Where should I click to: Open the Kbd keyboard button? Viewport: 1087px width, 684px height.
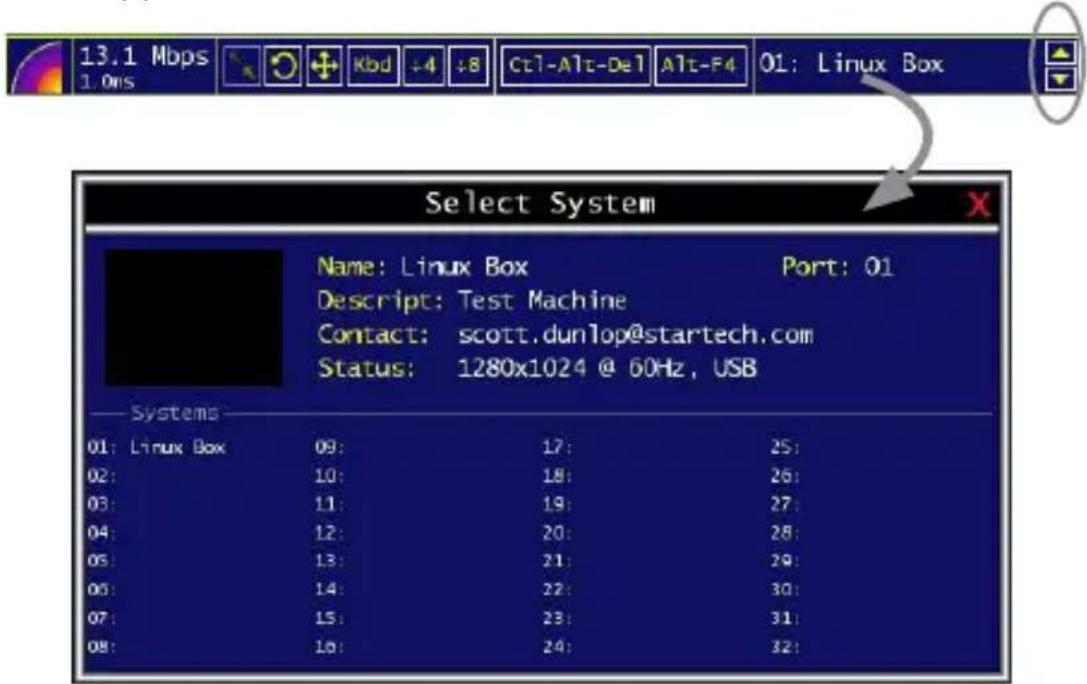pyautogui.click(x=373, y=67)
